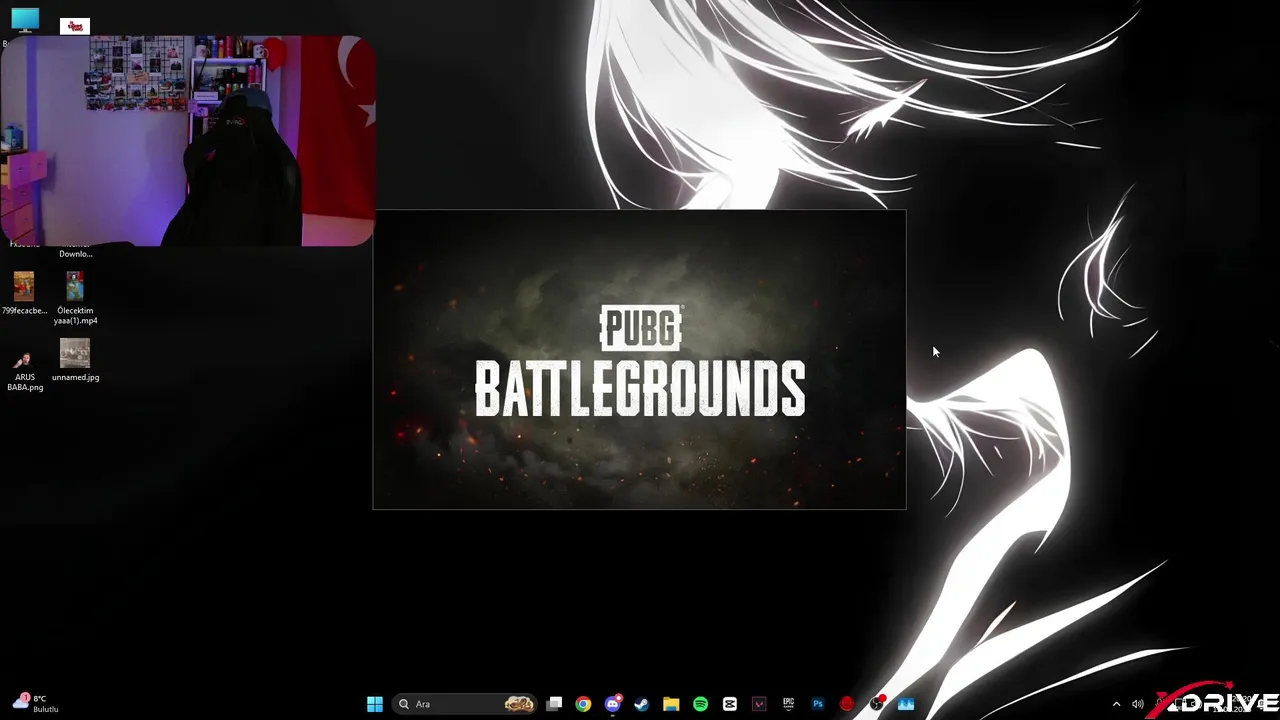The width and height of the screenshot is (1280, 720).
Task: Click the PUBG Battlegrounds splash screen
Action: [x=640, y=360]
